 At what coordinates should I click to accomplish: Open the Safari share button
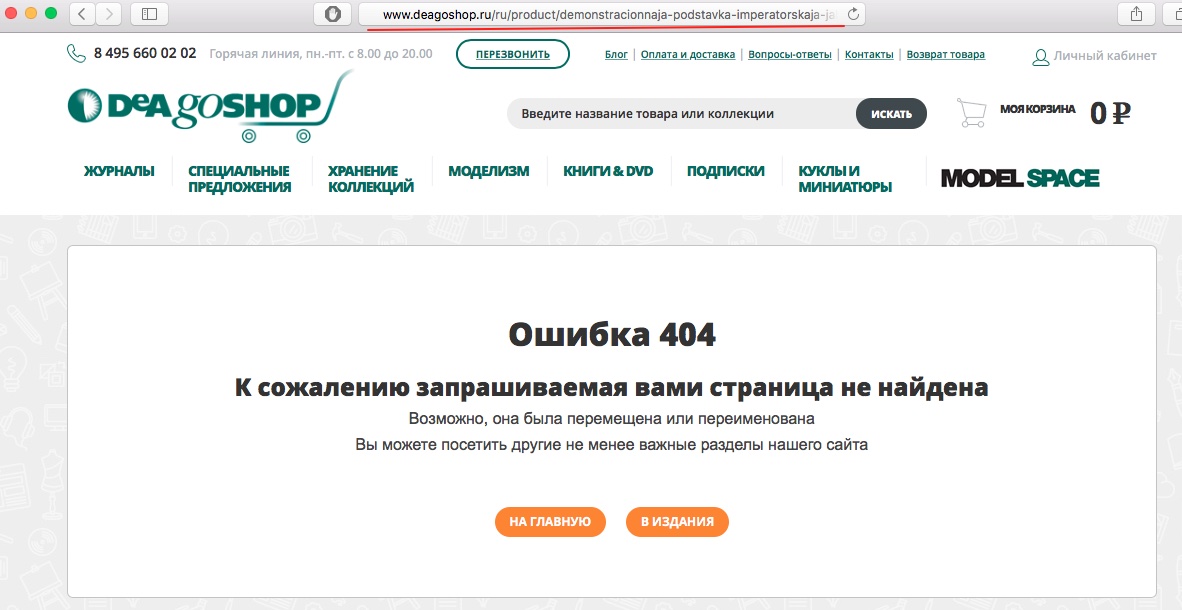pos(1136,14)
